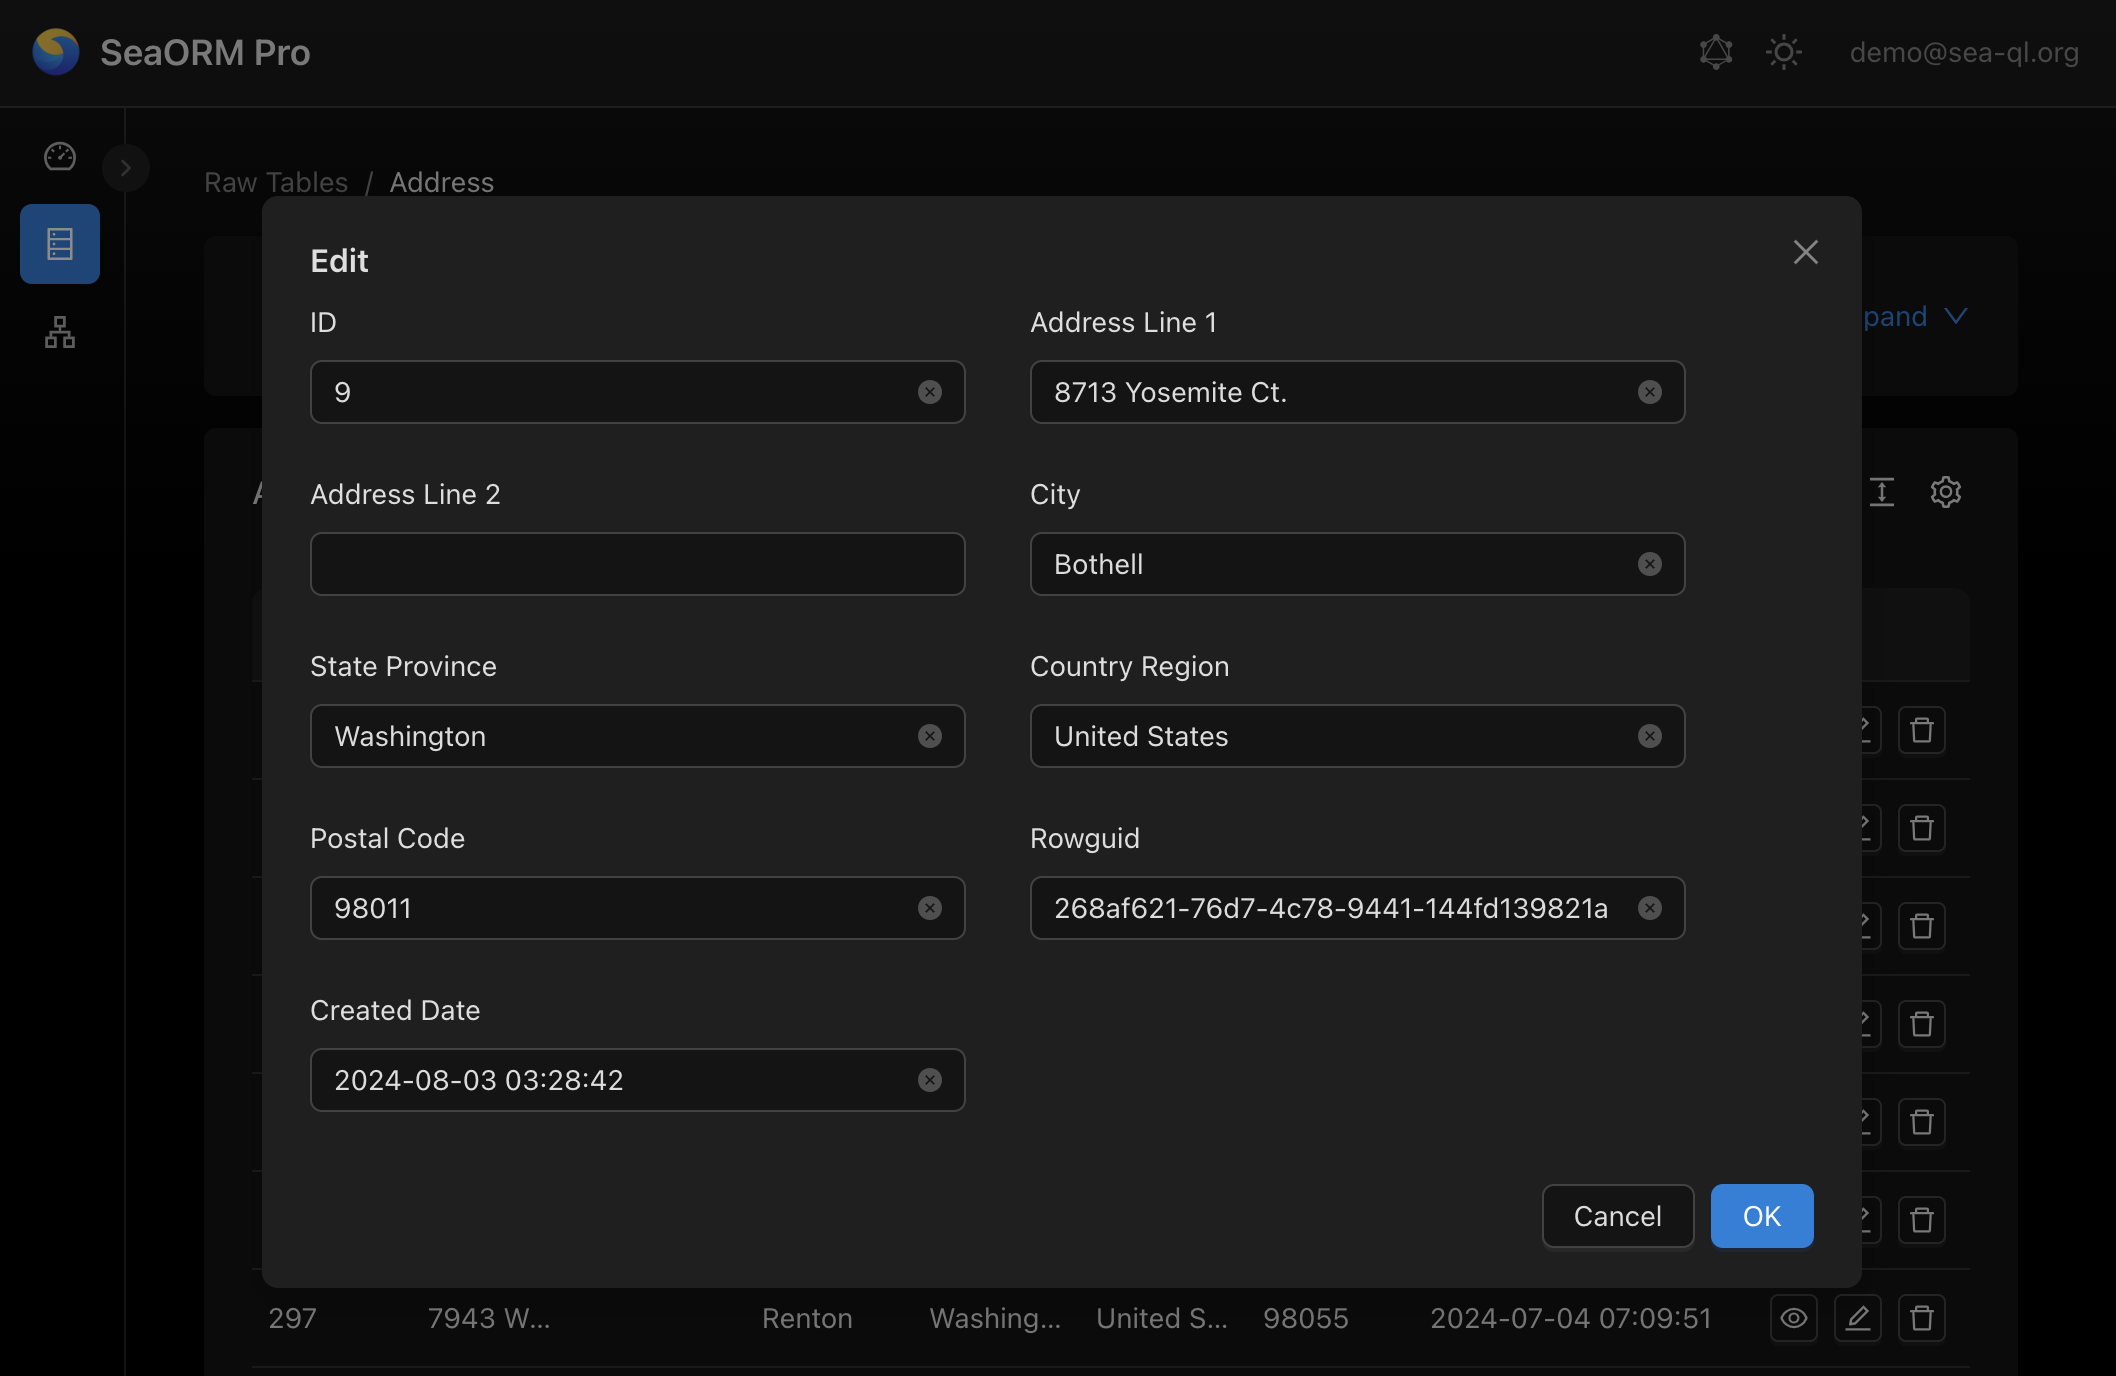This screenshot has width=2116, height=1376.
Task: Clear the Created Date field value
Action: (930, 1080)
